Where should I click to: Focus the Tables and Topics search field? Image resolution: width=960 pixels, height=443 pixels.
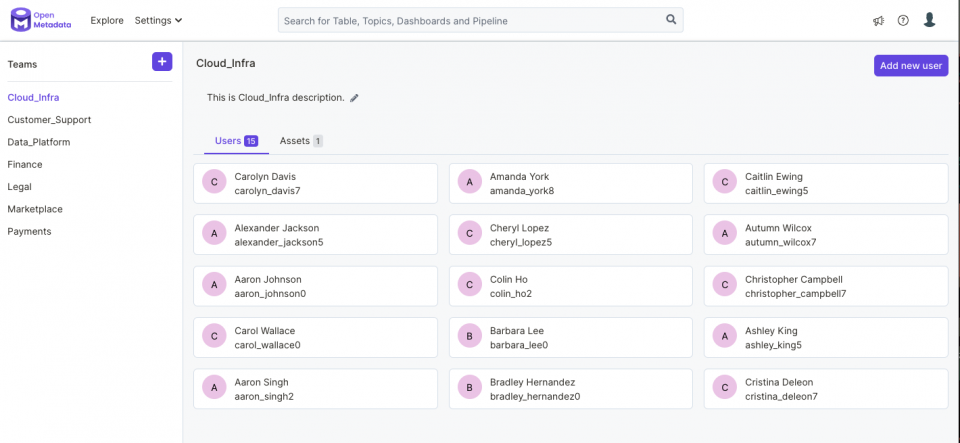pos(481,20)
